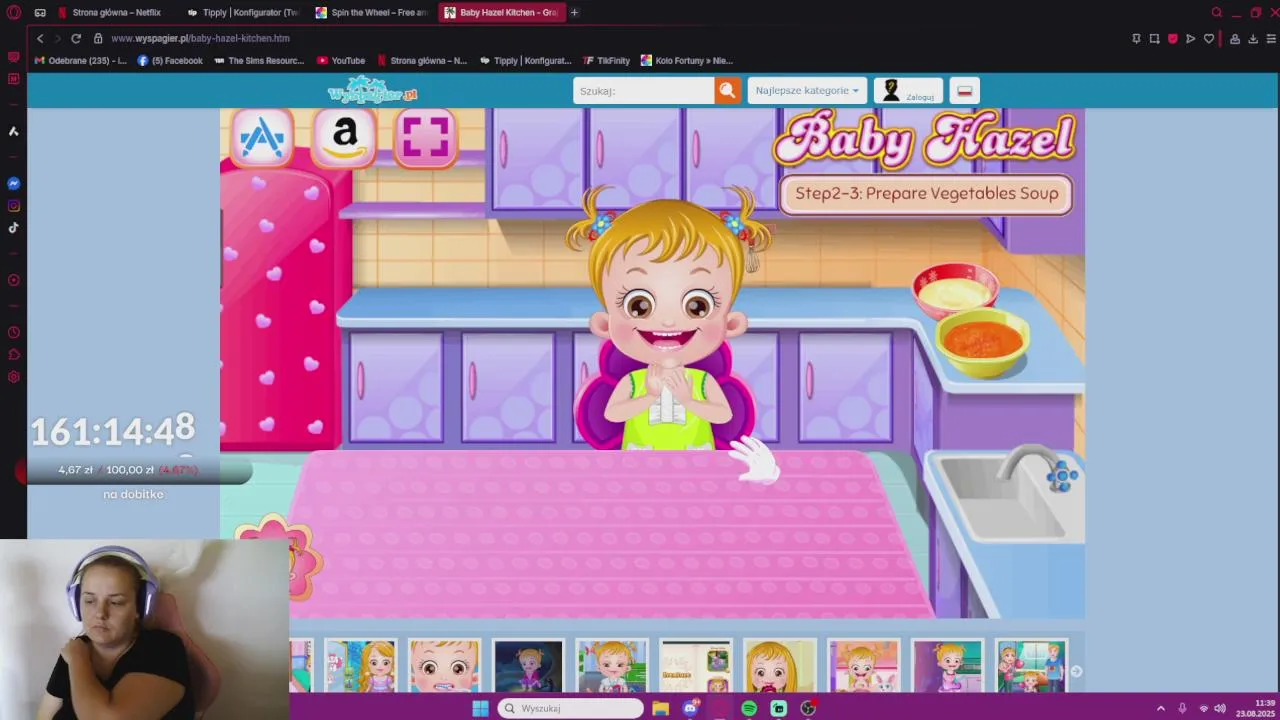Expand the system tray hidden icons chevron

pos(1160,708)
